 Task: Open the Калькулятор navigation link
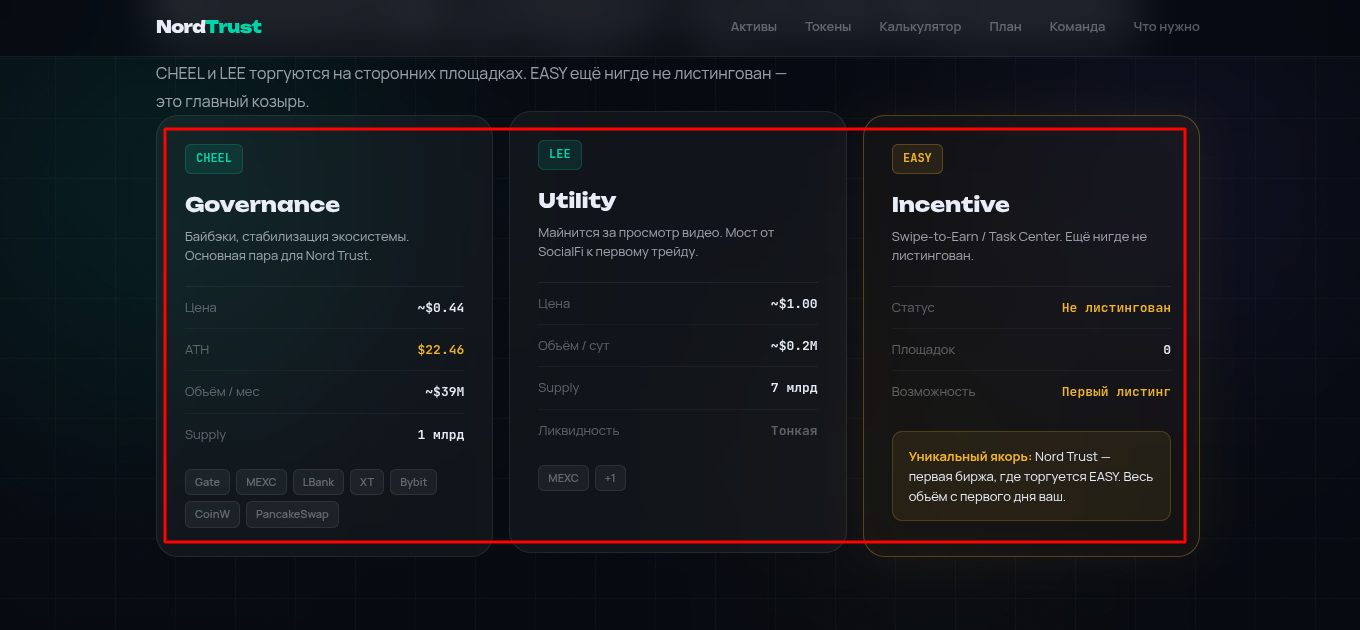click(x=920, y=27)
